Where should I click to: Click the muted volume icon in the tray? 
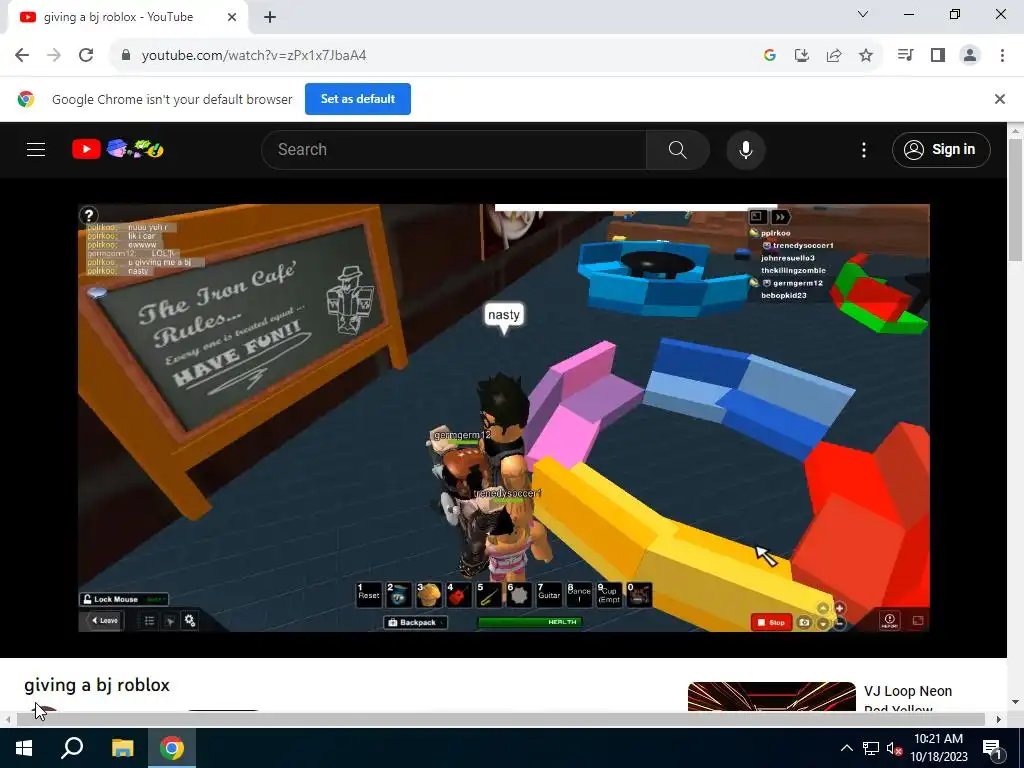pos(894,748)
